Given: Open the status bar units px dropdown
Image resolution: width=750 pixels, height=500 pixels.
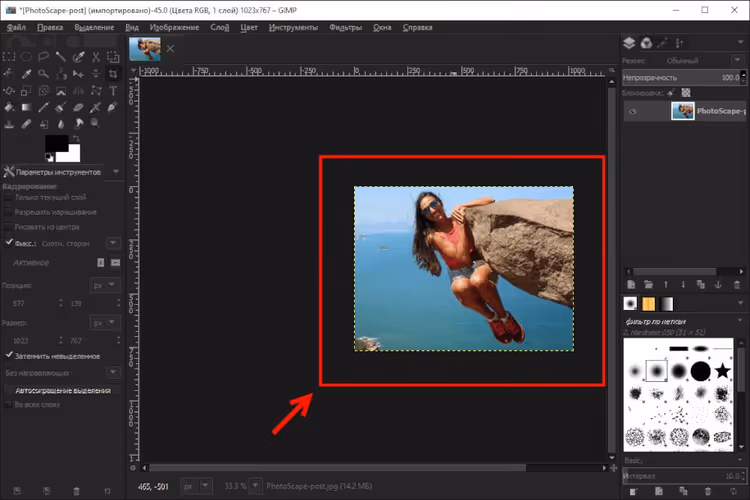Looking at the screenshot, I should [196, 486].
